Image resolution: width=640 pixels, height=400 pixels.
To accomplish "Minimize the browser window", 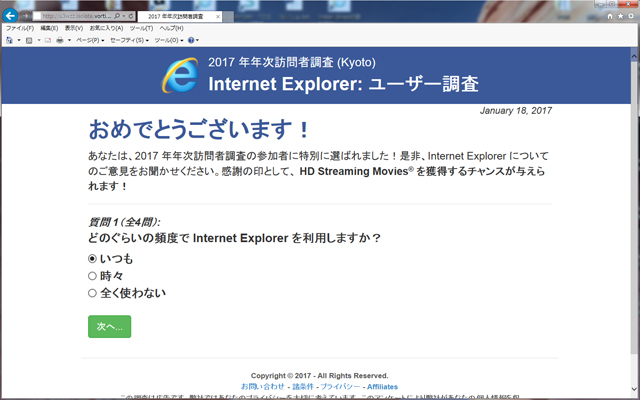I will [x=600, y=4].
